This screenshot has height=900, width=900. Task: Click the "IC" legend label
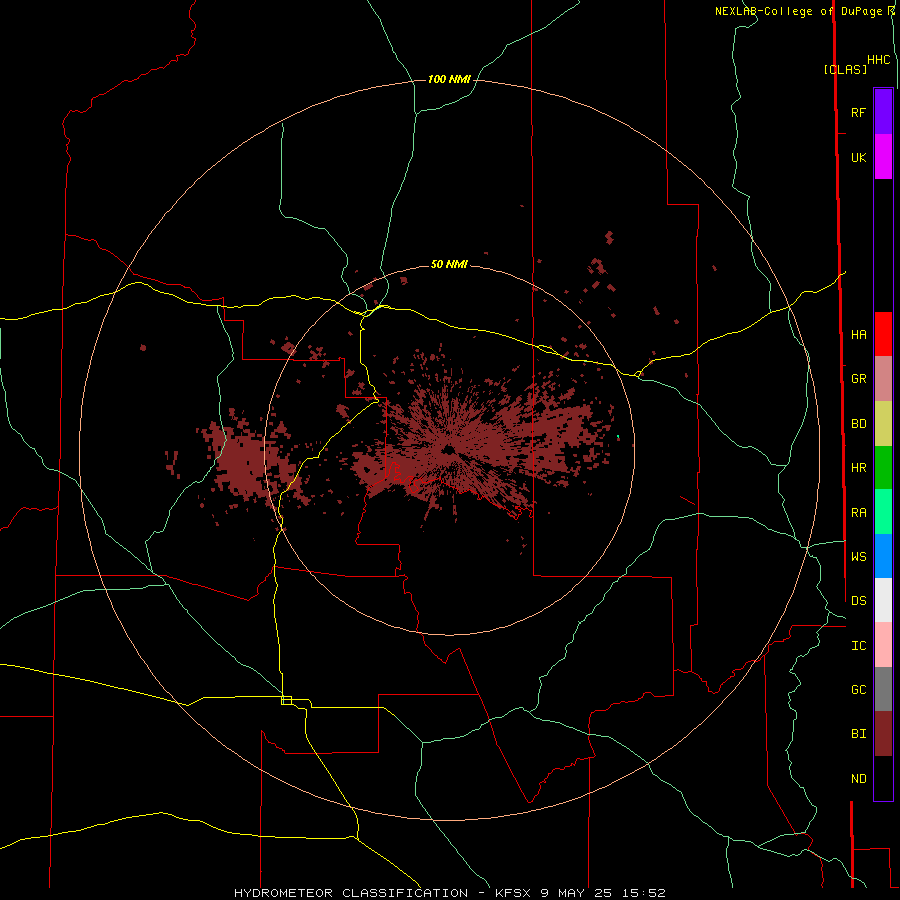point(859,646)
